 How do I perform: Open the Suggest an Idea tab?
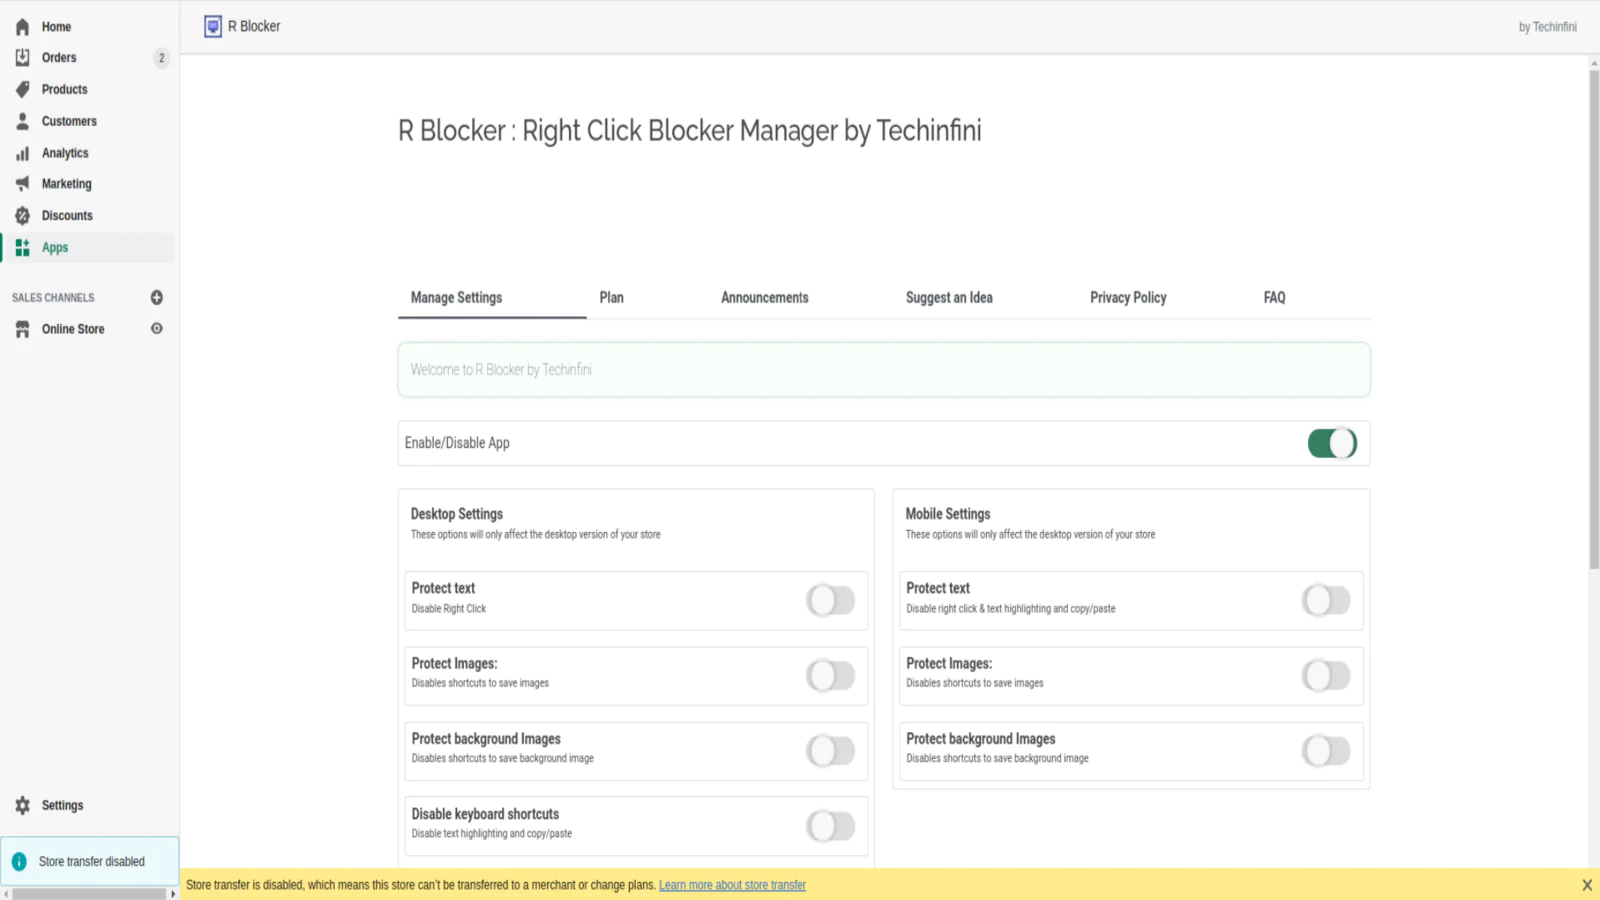(949, 298)
